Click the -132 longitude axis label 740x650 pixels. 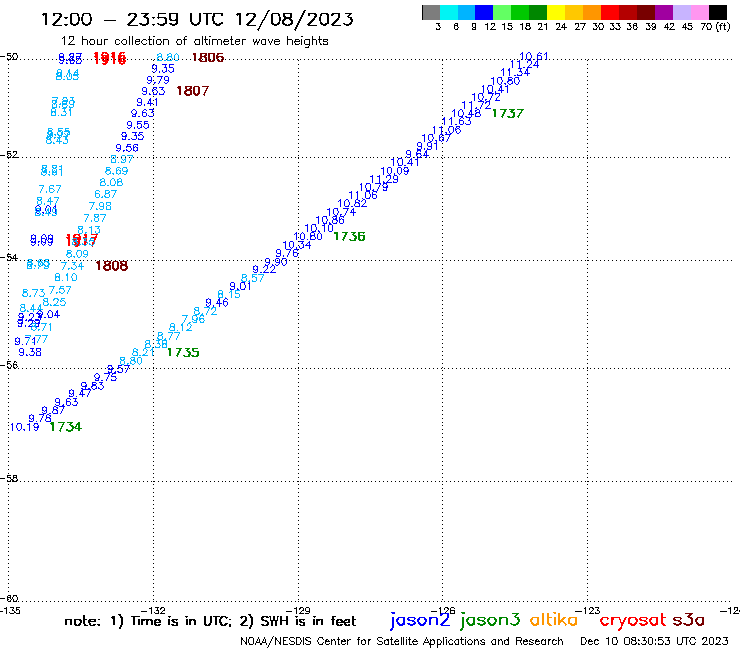click(153, 611)
